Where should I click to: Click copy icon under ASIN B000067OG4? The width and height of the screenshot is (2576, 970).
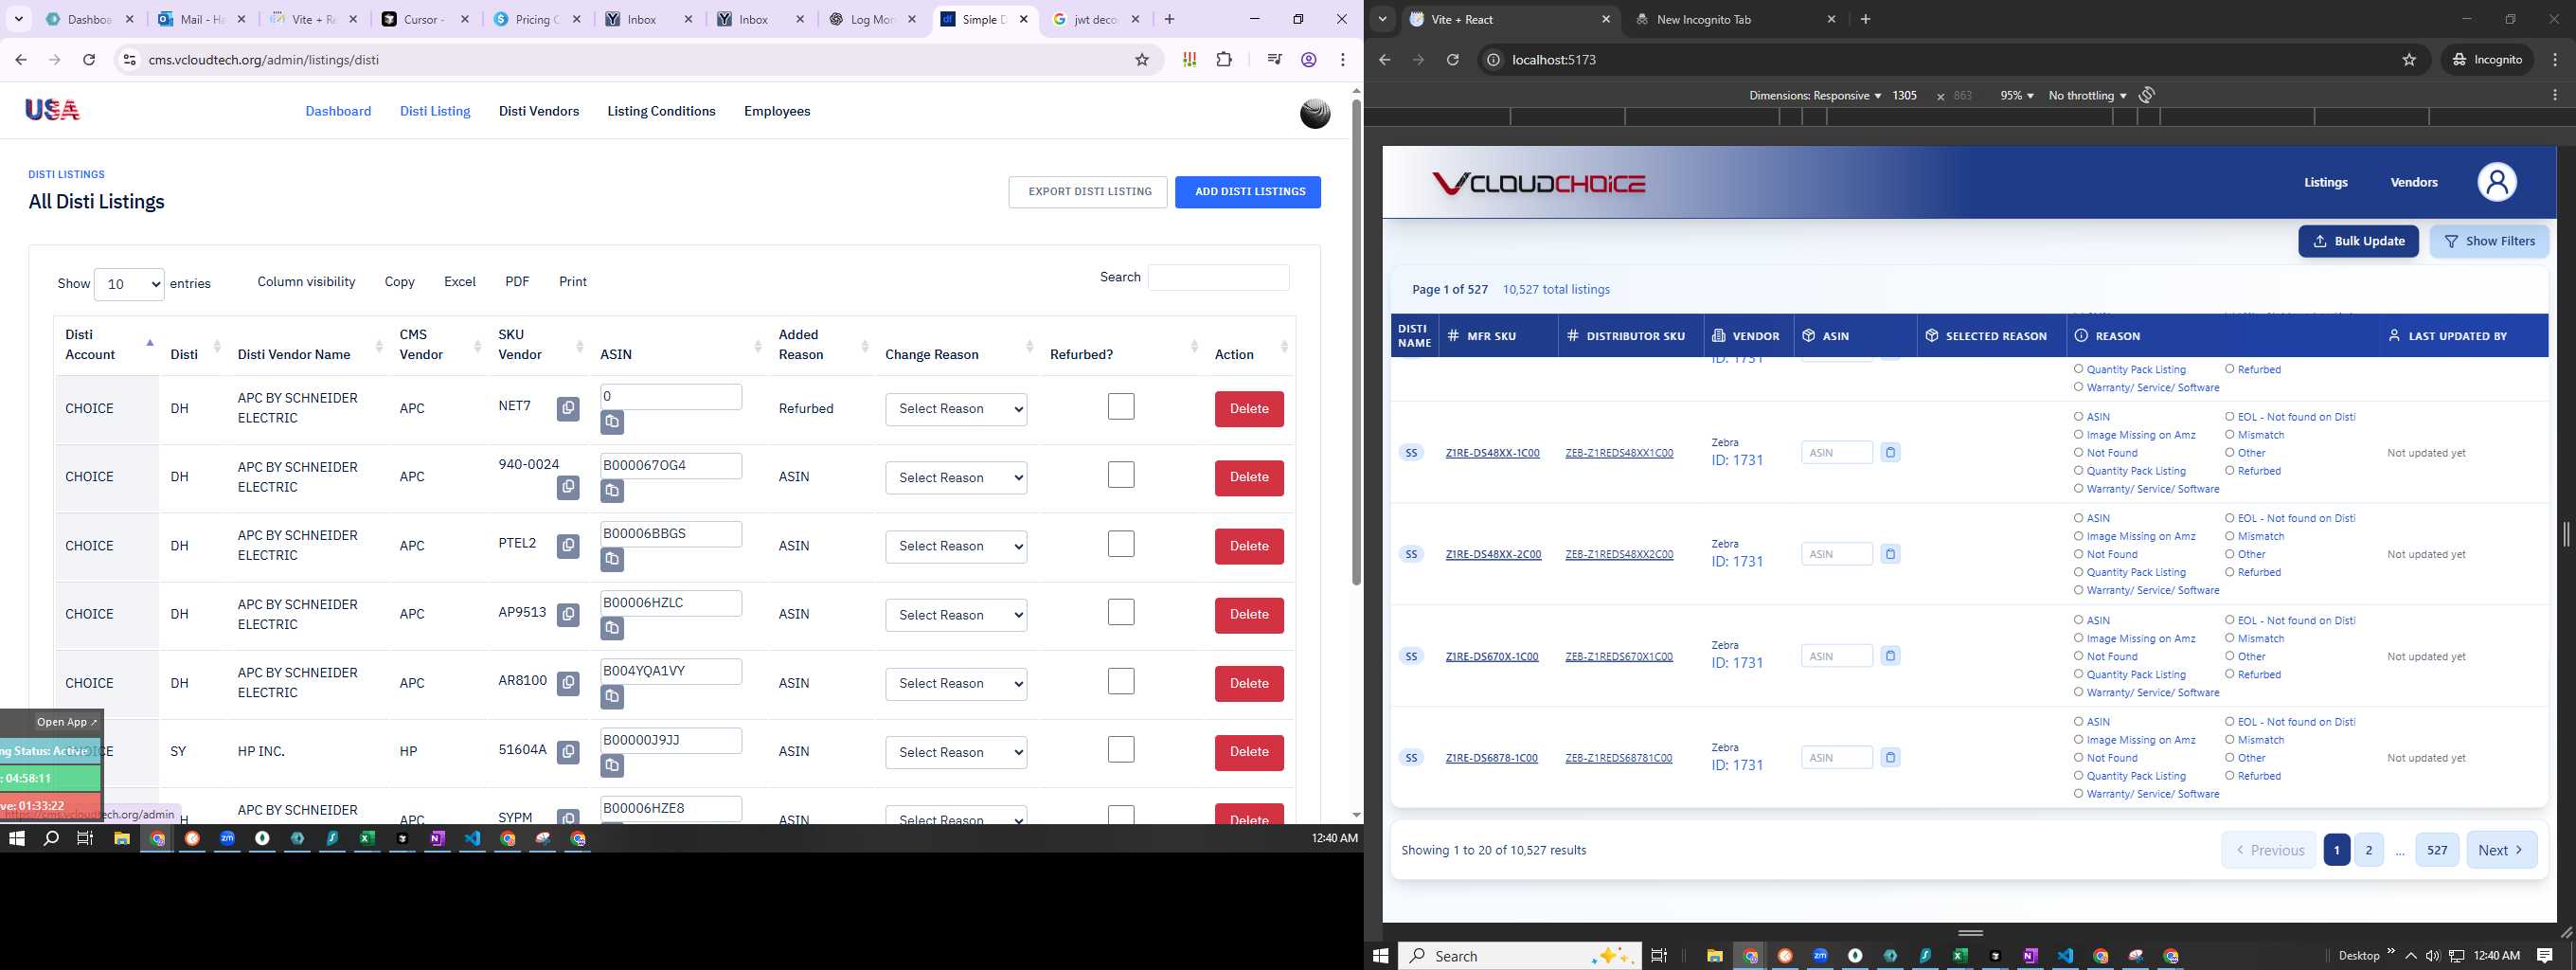(612, 491)
